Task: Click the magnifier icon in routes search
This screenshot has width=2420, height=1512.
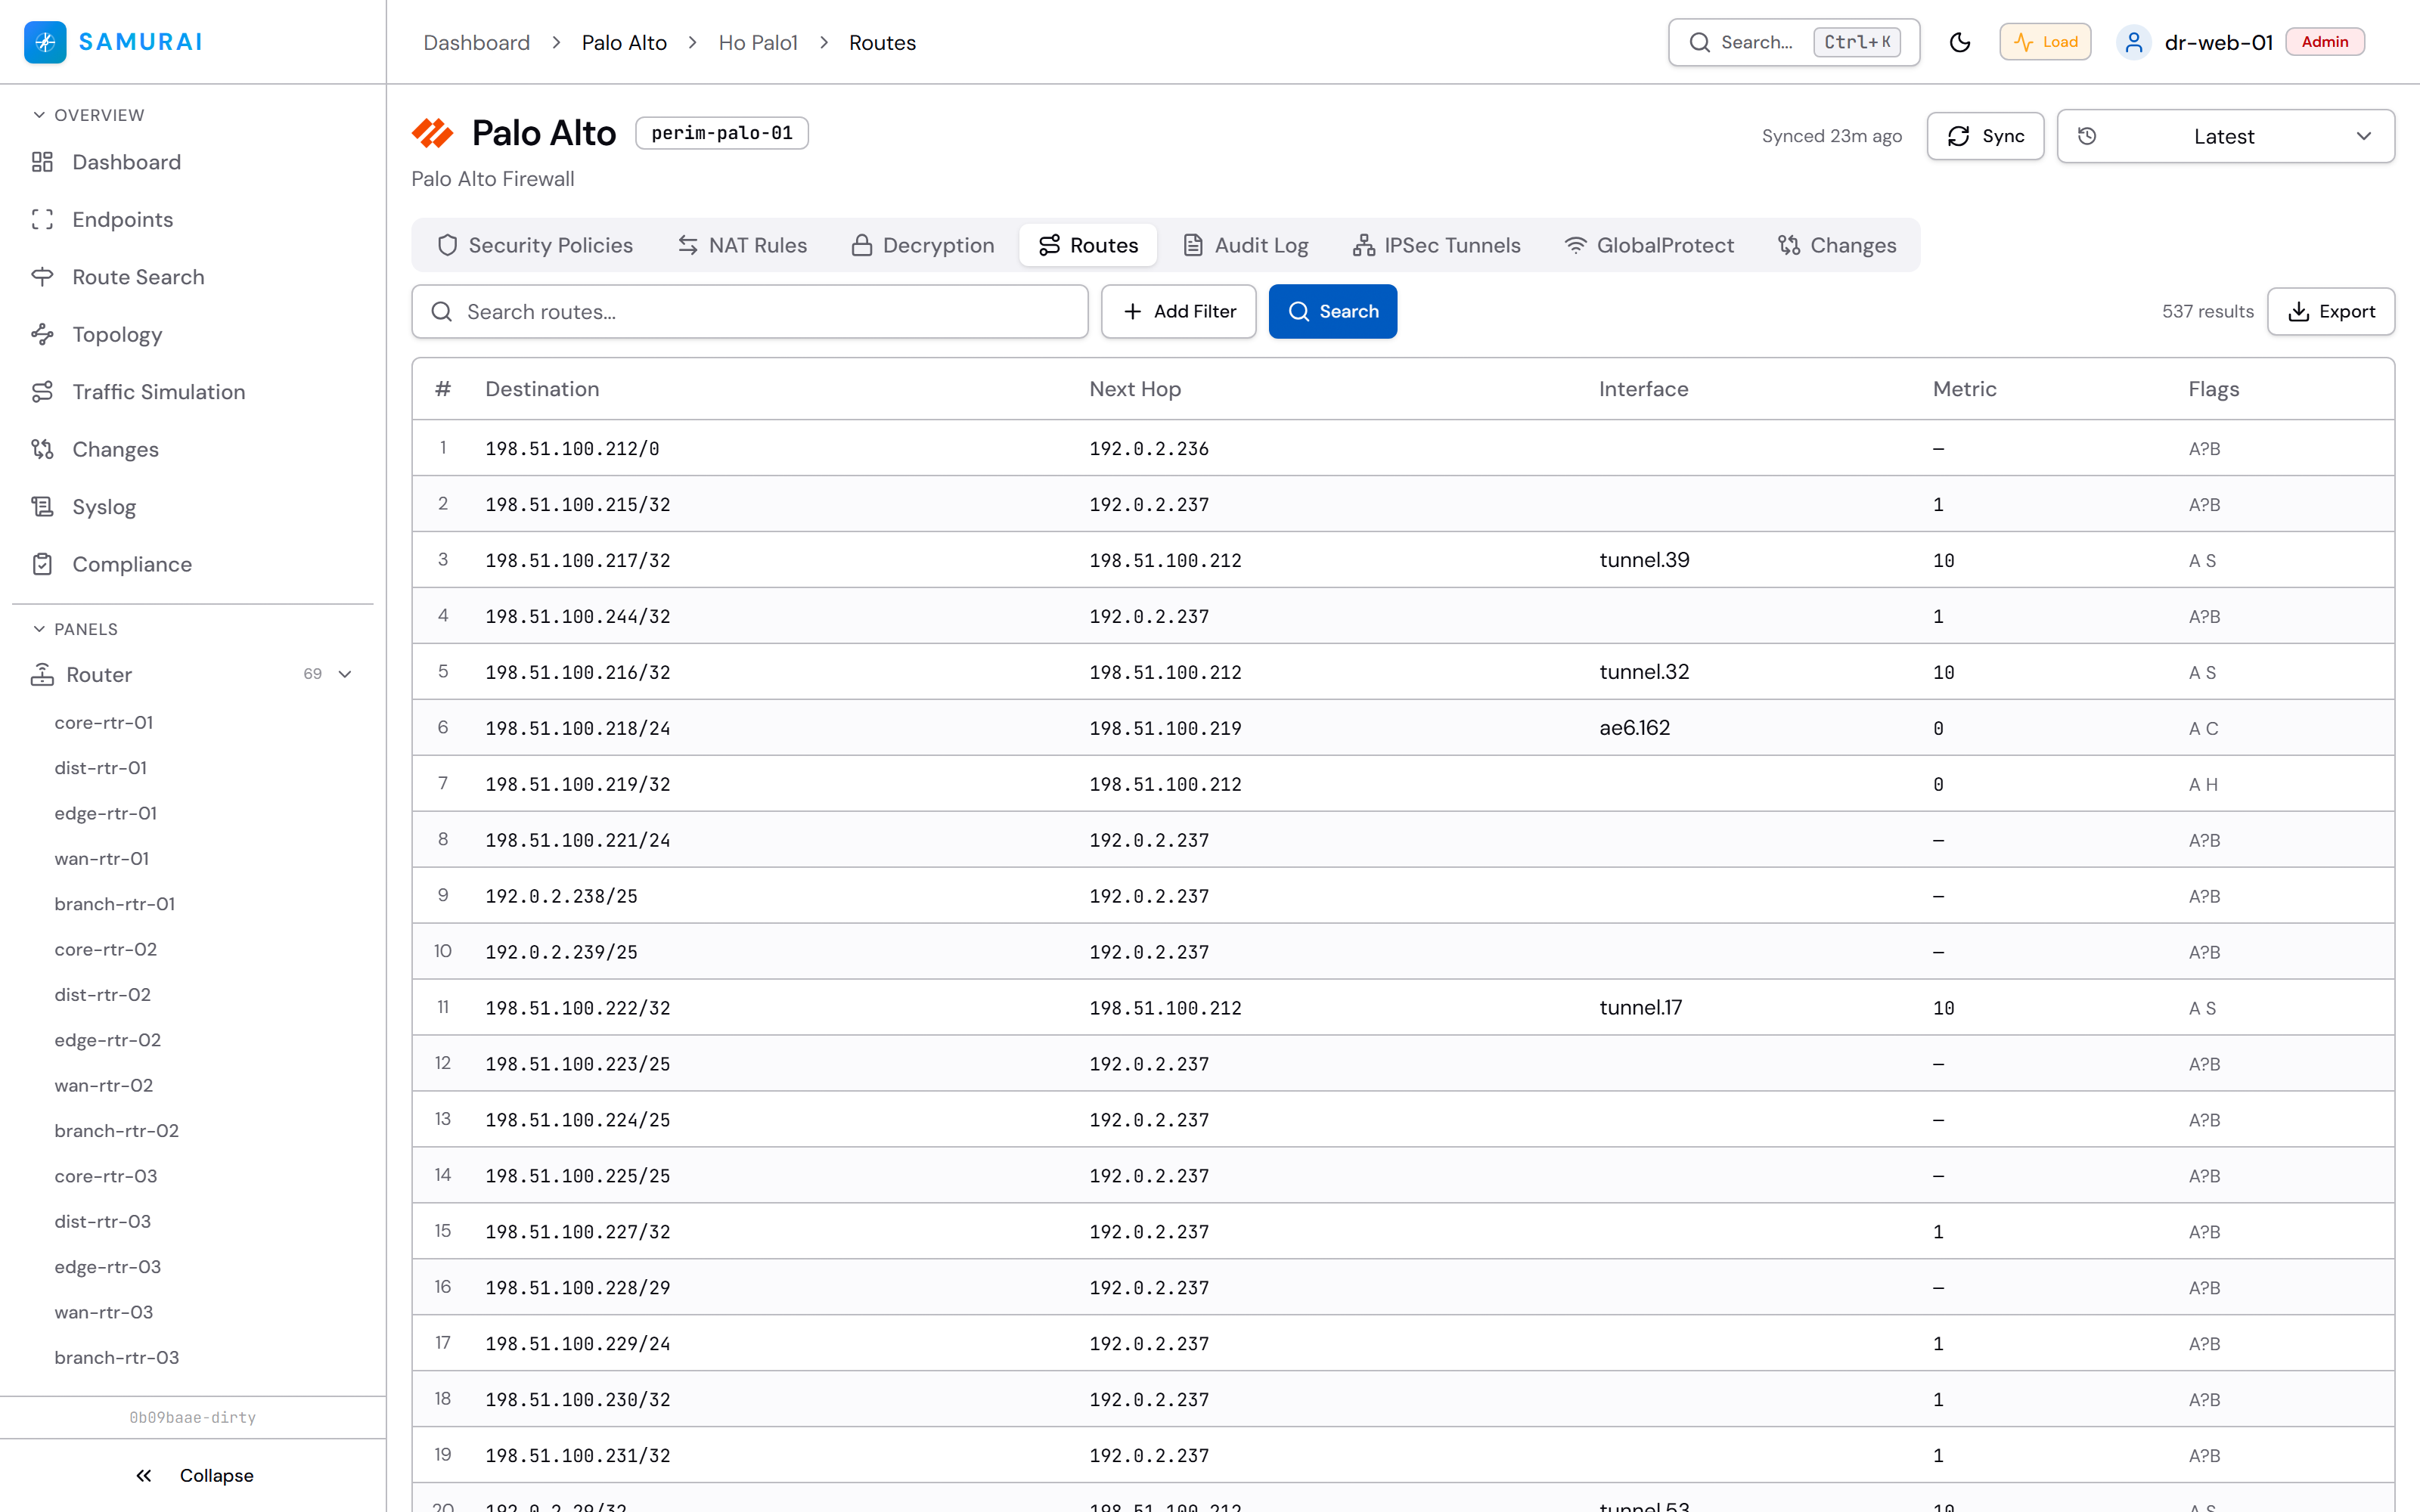Action: [442, 312]
